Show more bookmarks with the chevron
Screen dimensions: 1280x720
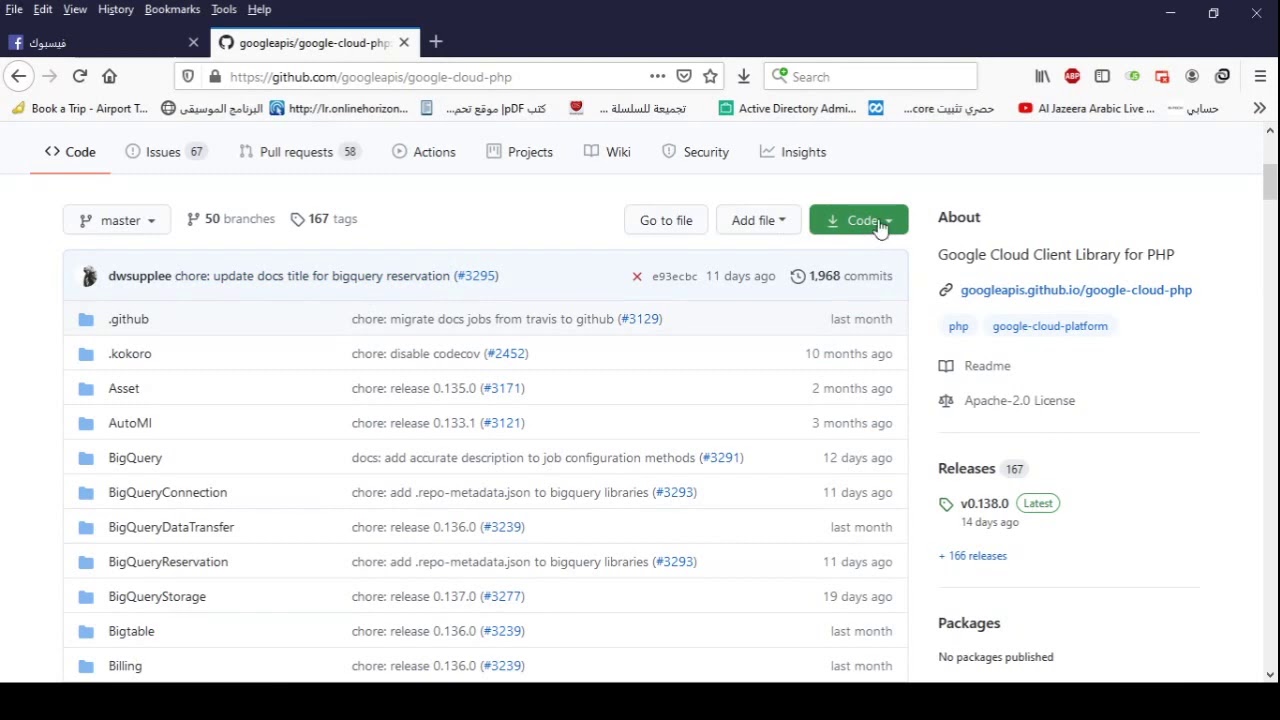1259,108
